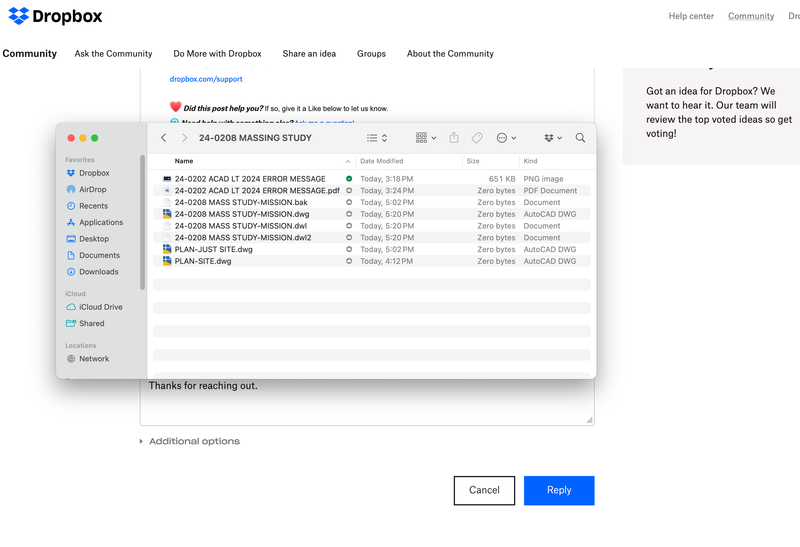
Task: Click the sync status icon of MASS STUDY-MISSION.bak
Action: click(x=349, y=202)
